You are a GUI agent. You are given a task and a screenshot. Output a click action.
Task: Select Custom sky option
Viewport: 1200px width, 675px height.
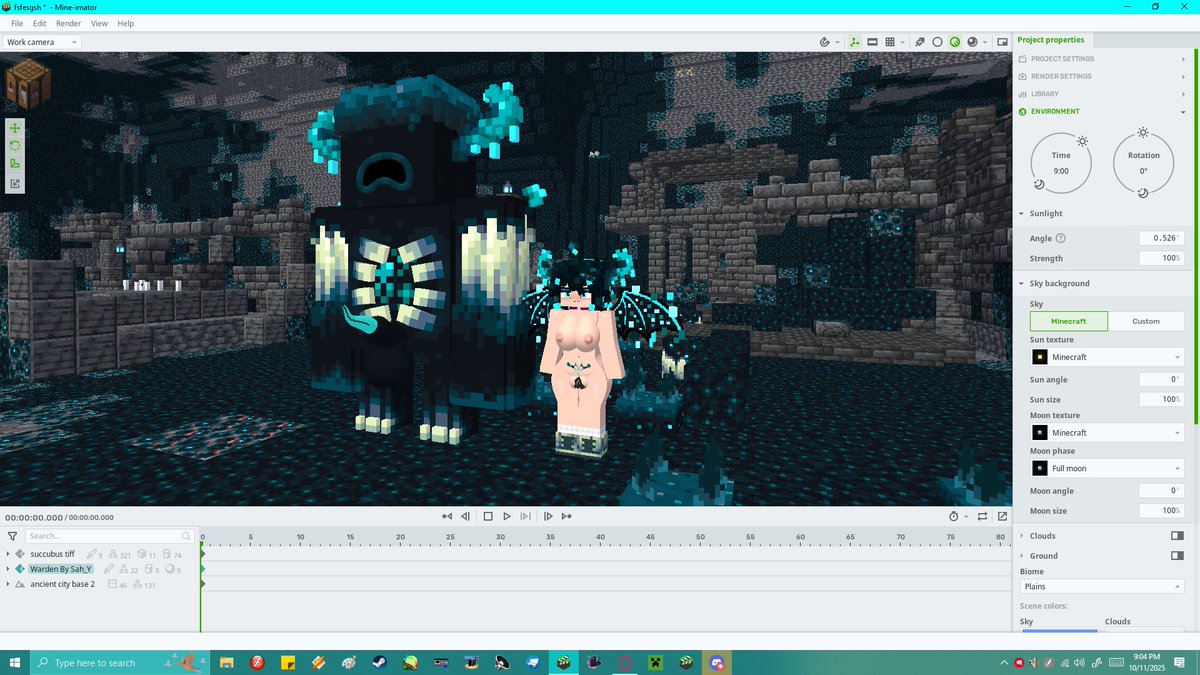(1146, 321)
